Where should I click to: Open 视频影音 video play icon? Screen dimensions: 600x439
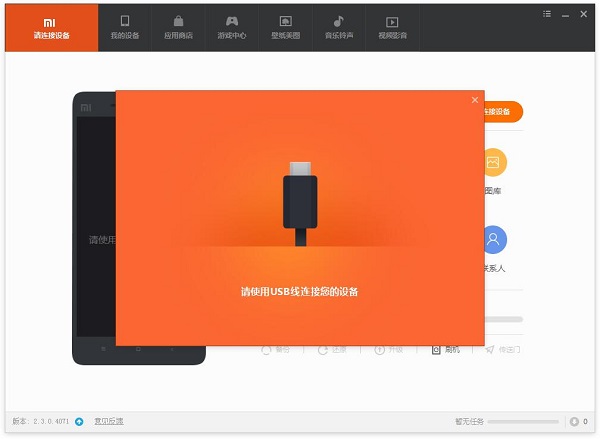click(392, 26)
